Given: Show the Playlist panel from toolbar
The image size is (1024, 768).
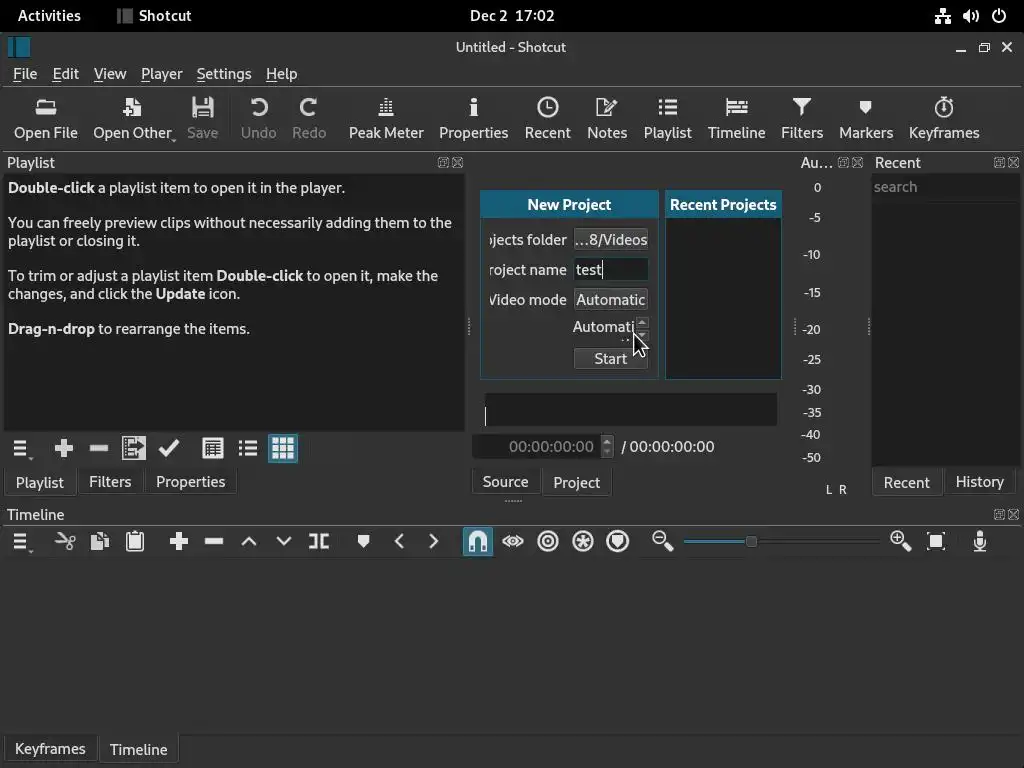Looking at the screenshot, I should [667, 118].
